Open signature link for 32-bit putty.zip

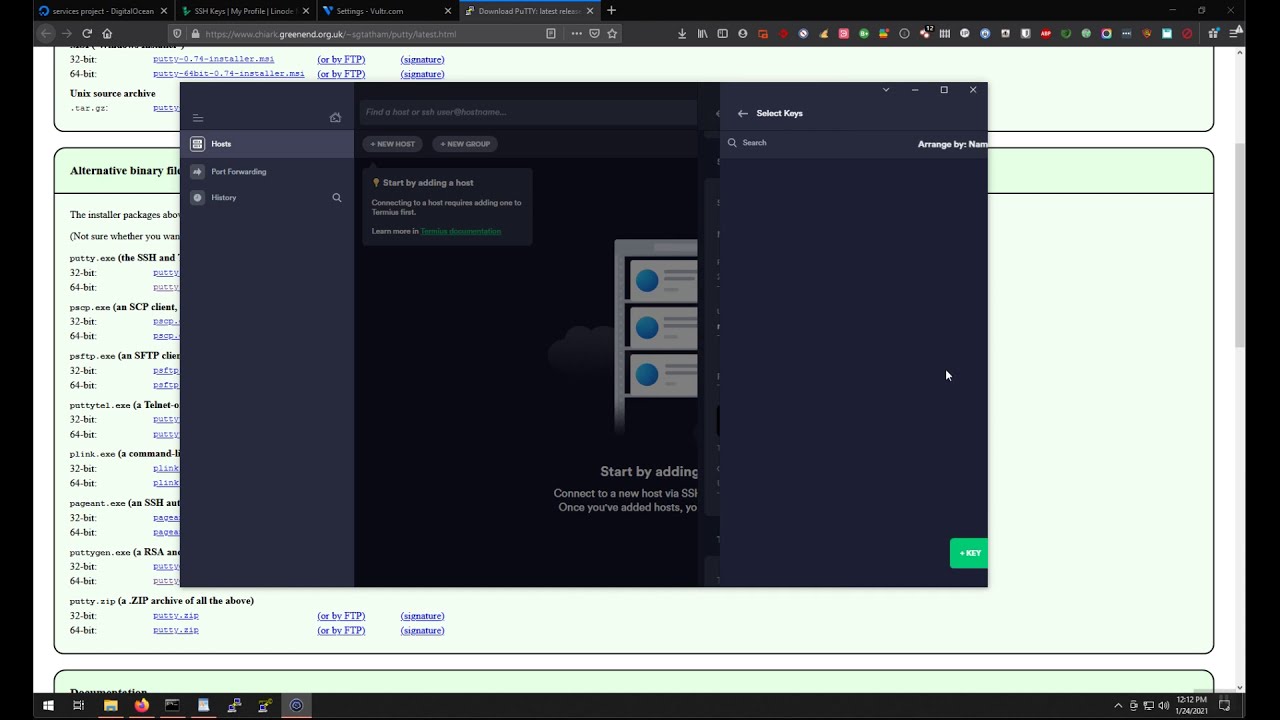click(x=422, y=616)
